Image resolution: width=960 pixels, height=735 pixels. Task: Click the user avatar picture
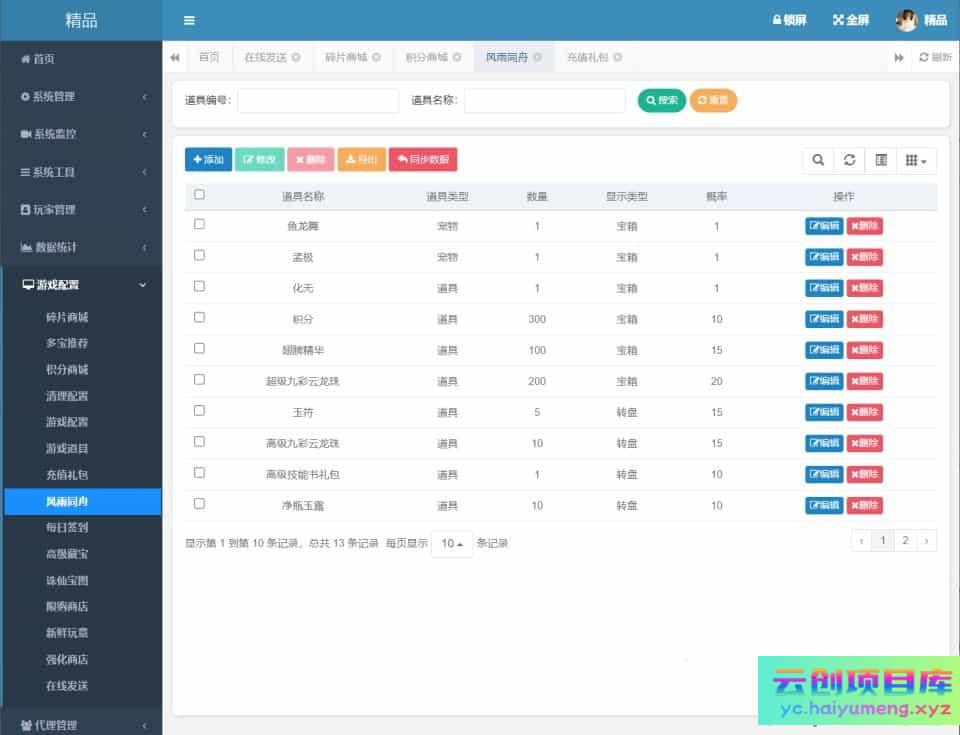tap(906, 20)
